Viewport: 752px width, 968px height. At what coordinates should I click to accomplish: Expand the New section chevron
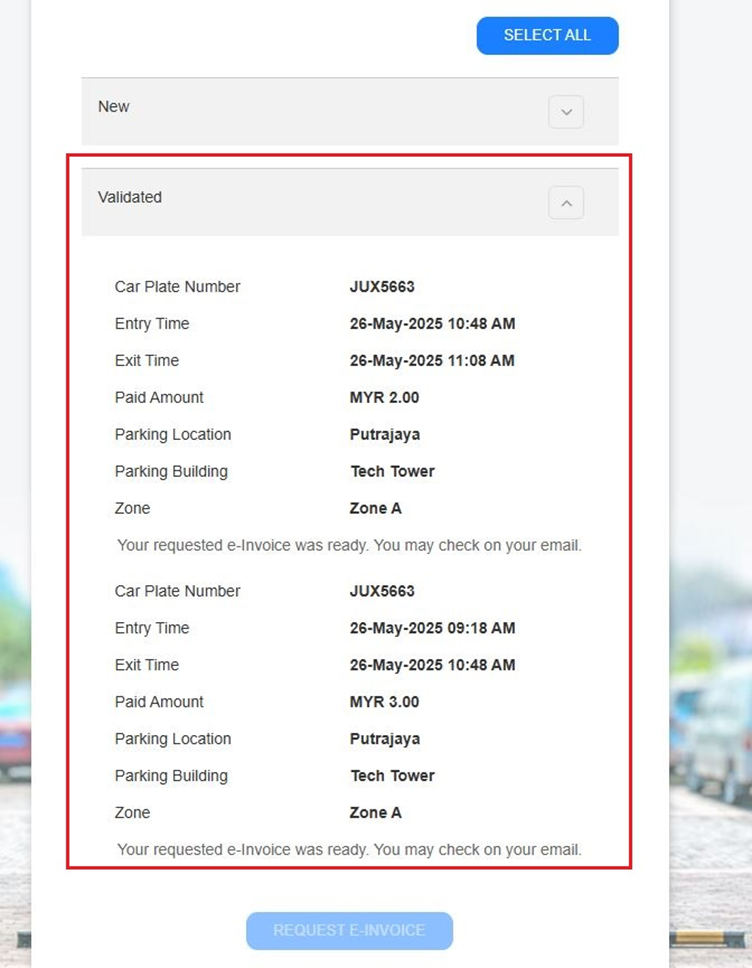[566, 112]
